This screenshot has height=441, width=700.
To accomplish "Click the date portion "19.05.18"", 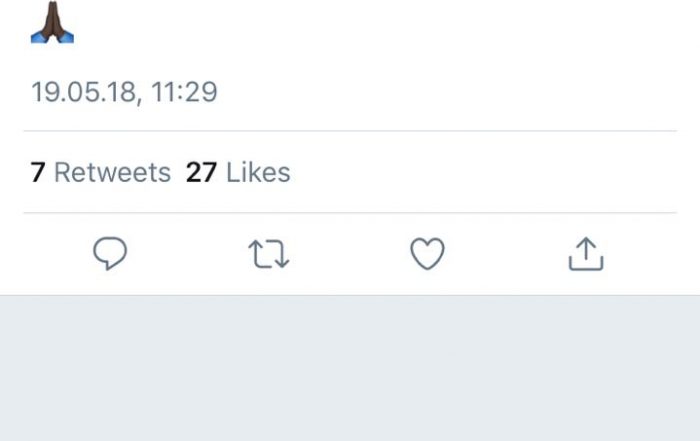I will tap(86, 93).
